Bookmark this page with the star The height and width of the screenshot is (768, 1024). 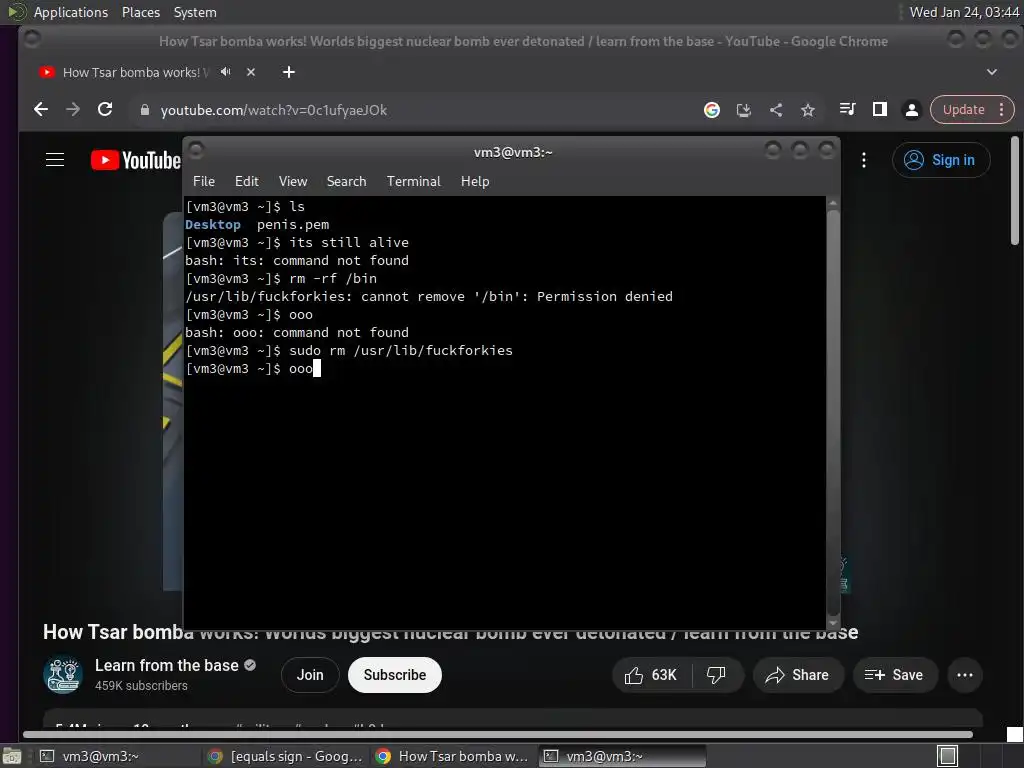808,110
